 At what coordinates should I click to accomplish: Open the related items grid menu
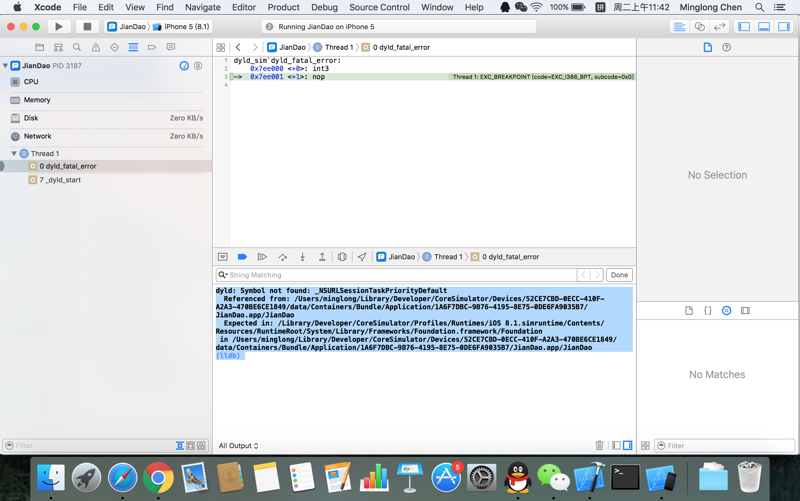coord(220,47)
